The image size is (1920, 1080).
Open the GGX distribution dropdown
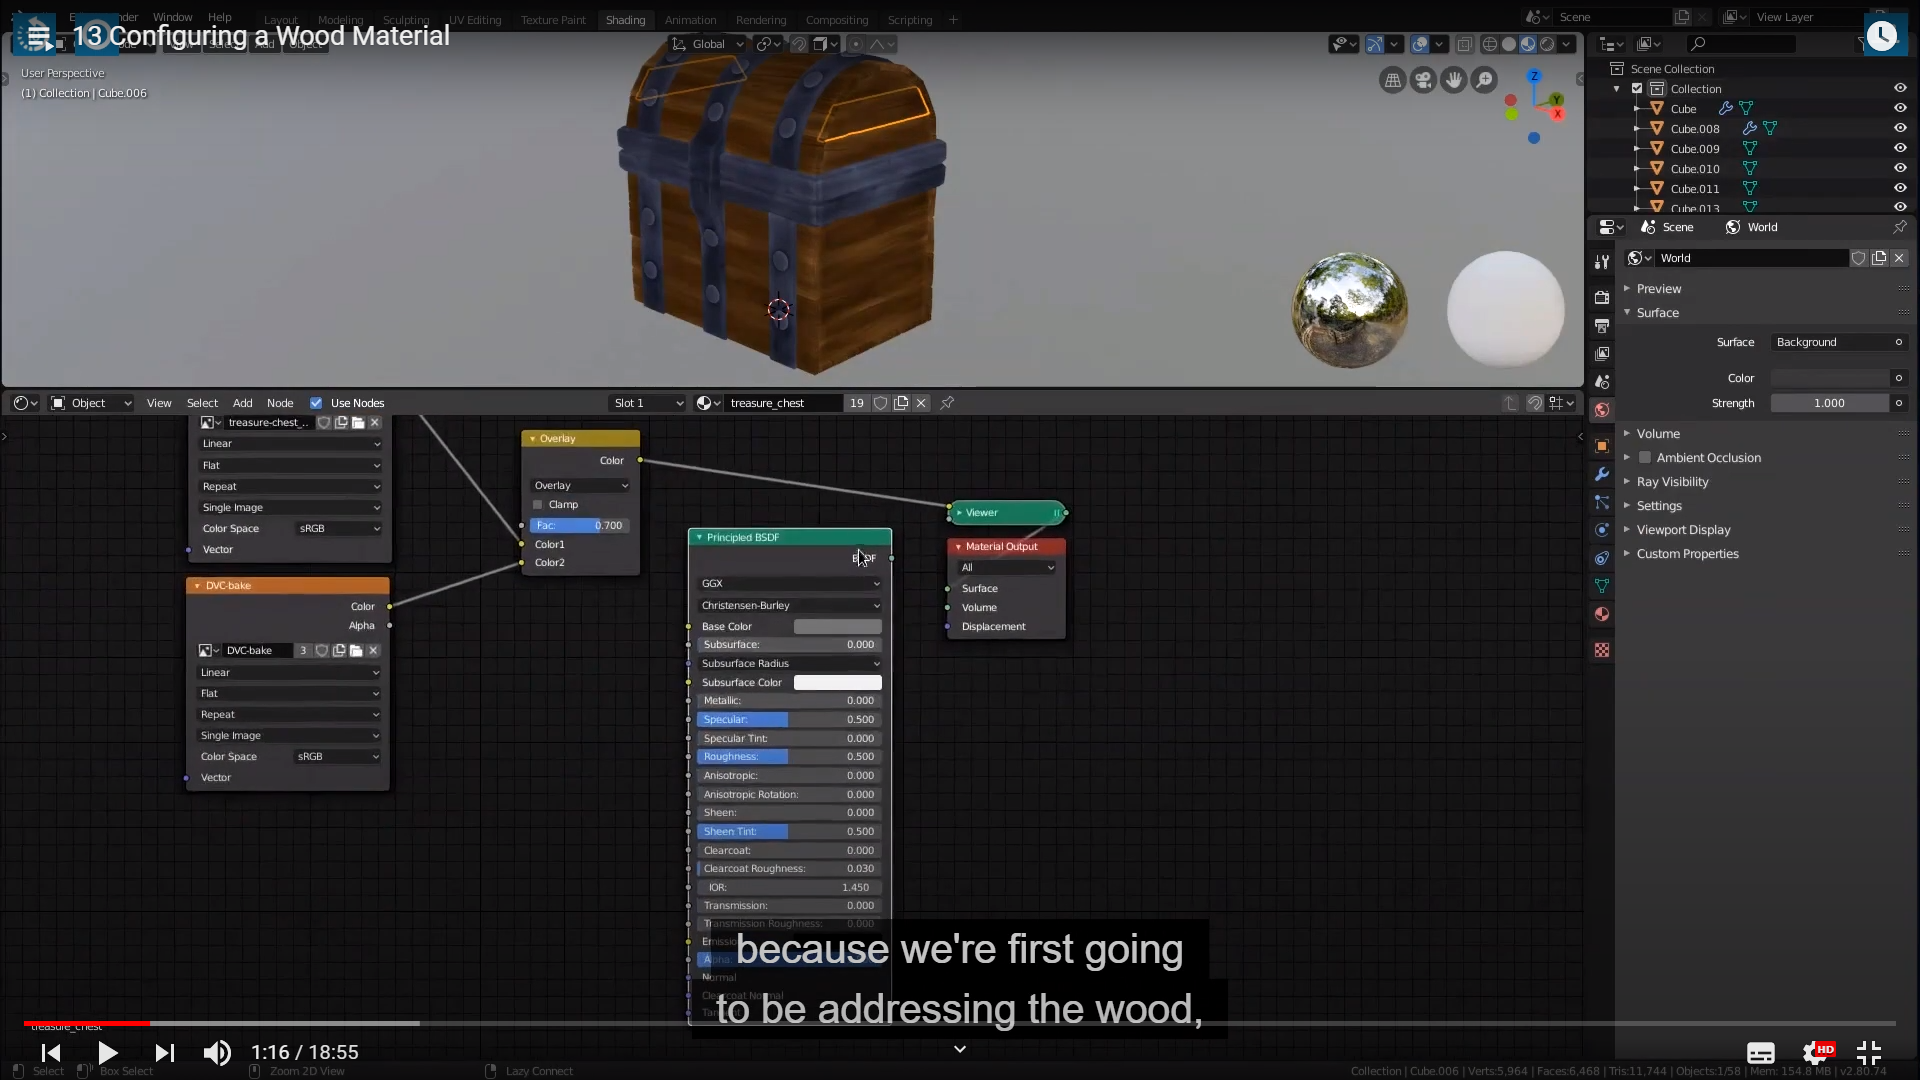(x=789, y=584)
